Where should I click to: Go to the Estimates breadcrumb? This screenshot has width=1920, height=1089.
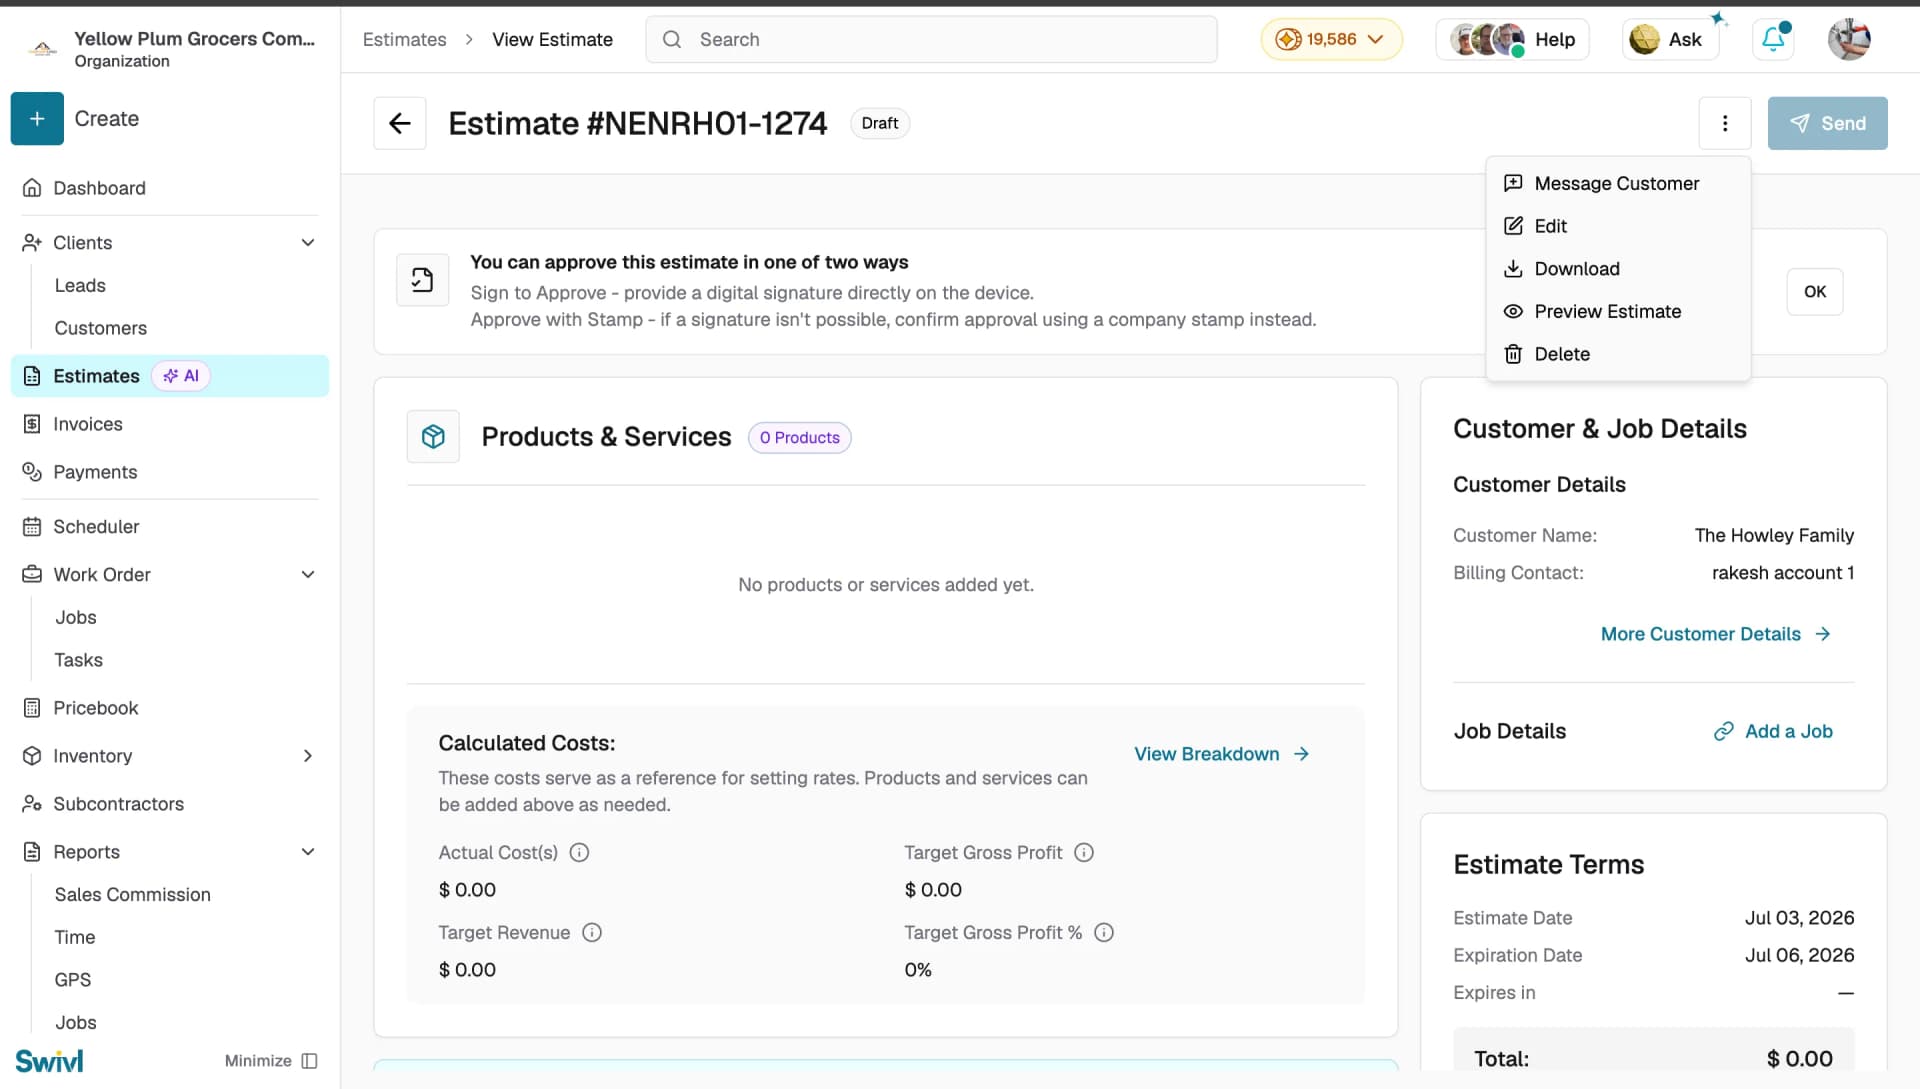click(404, 39)
